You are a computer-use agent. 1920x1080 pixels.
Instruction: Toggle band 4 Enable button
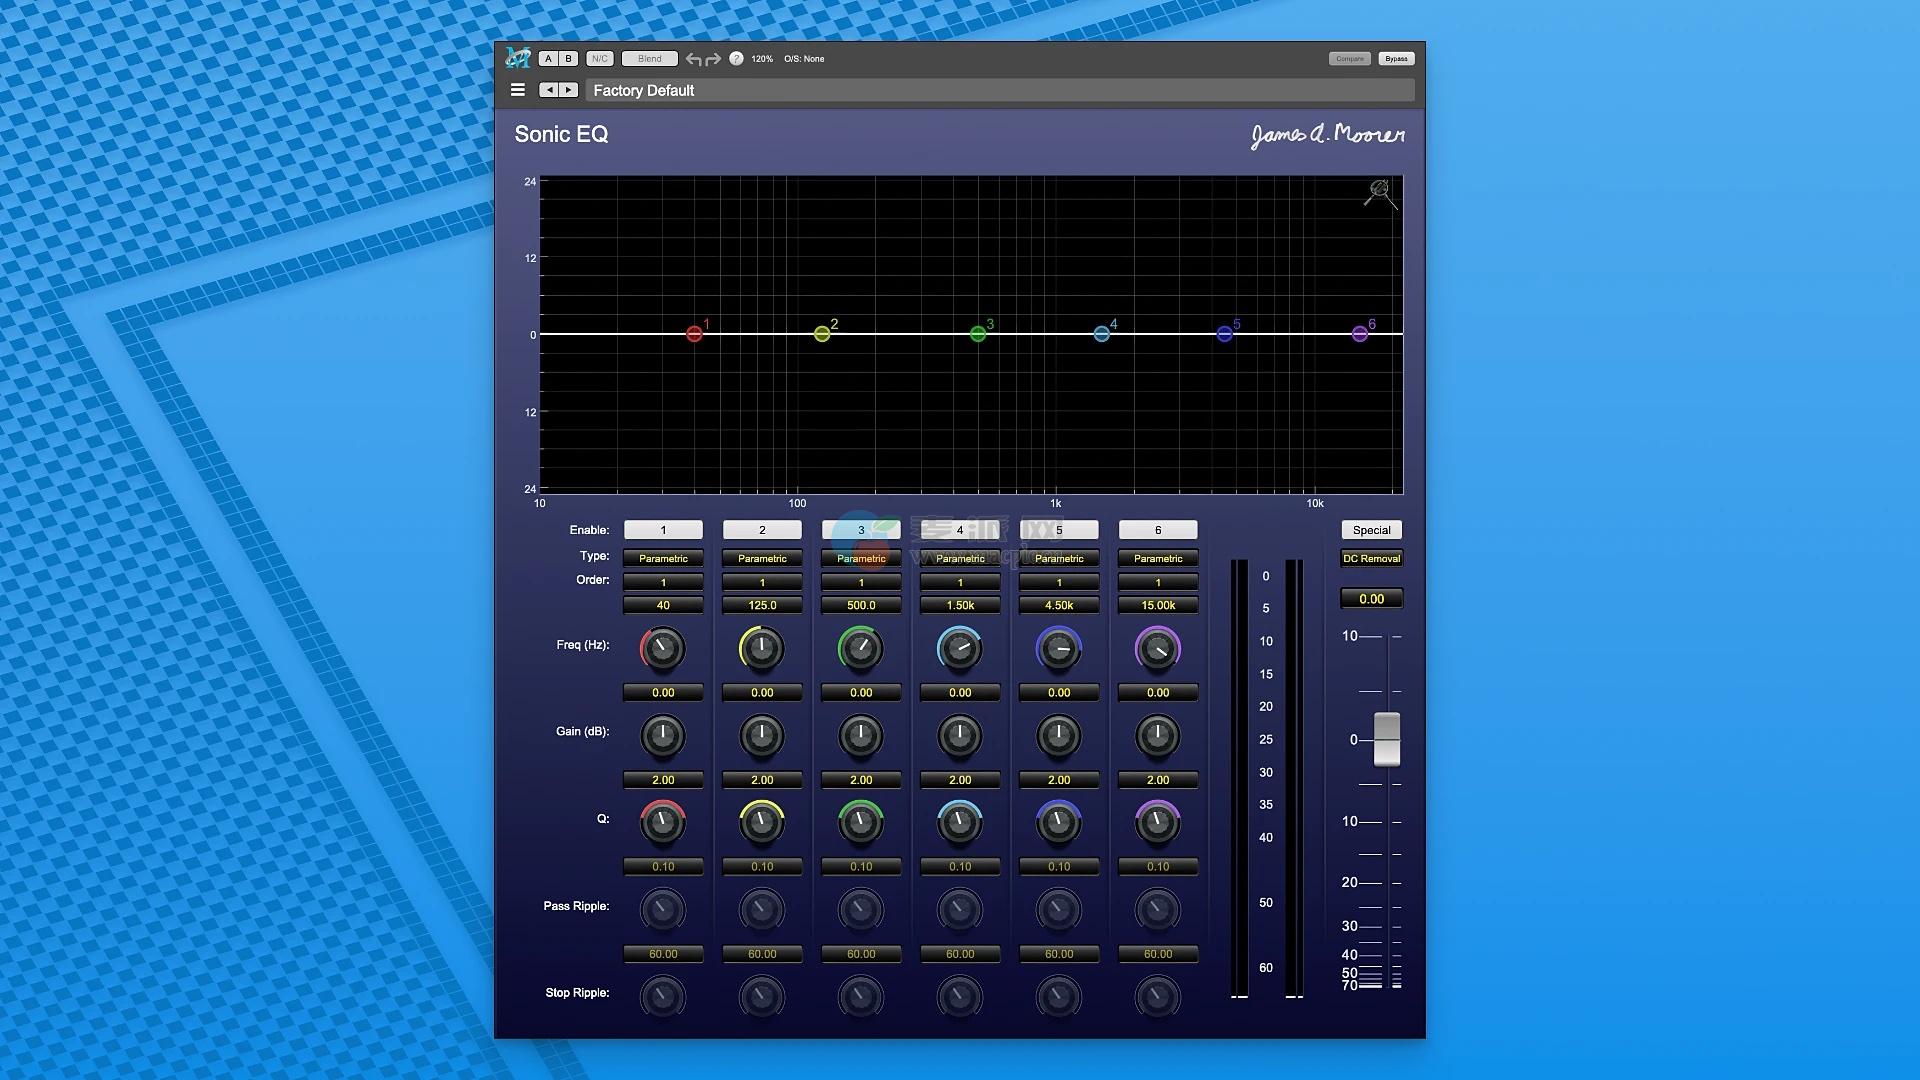960,530
